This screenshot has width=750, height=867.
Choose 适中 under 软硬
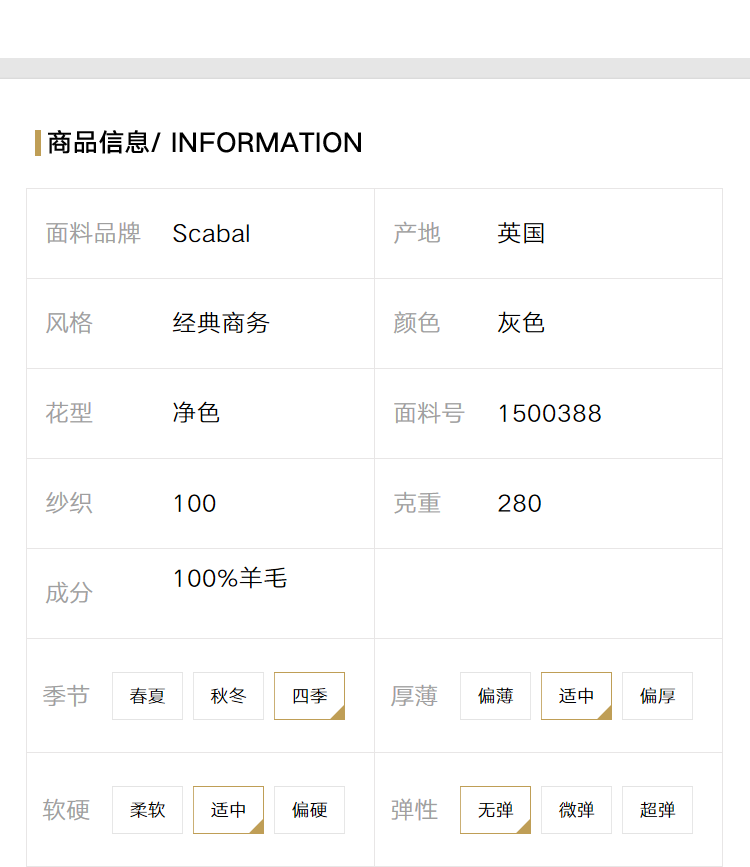228,809
